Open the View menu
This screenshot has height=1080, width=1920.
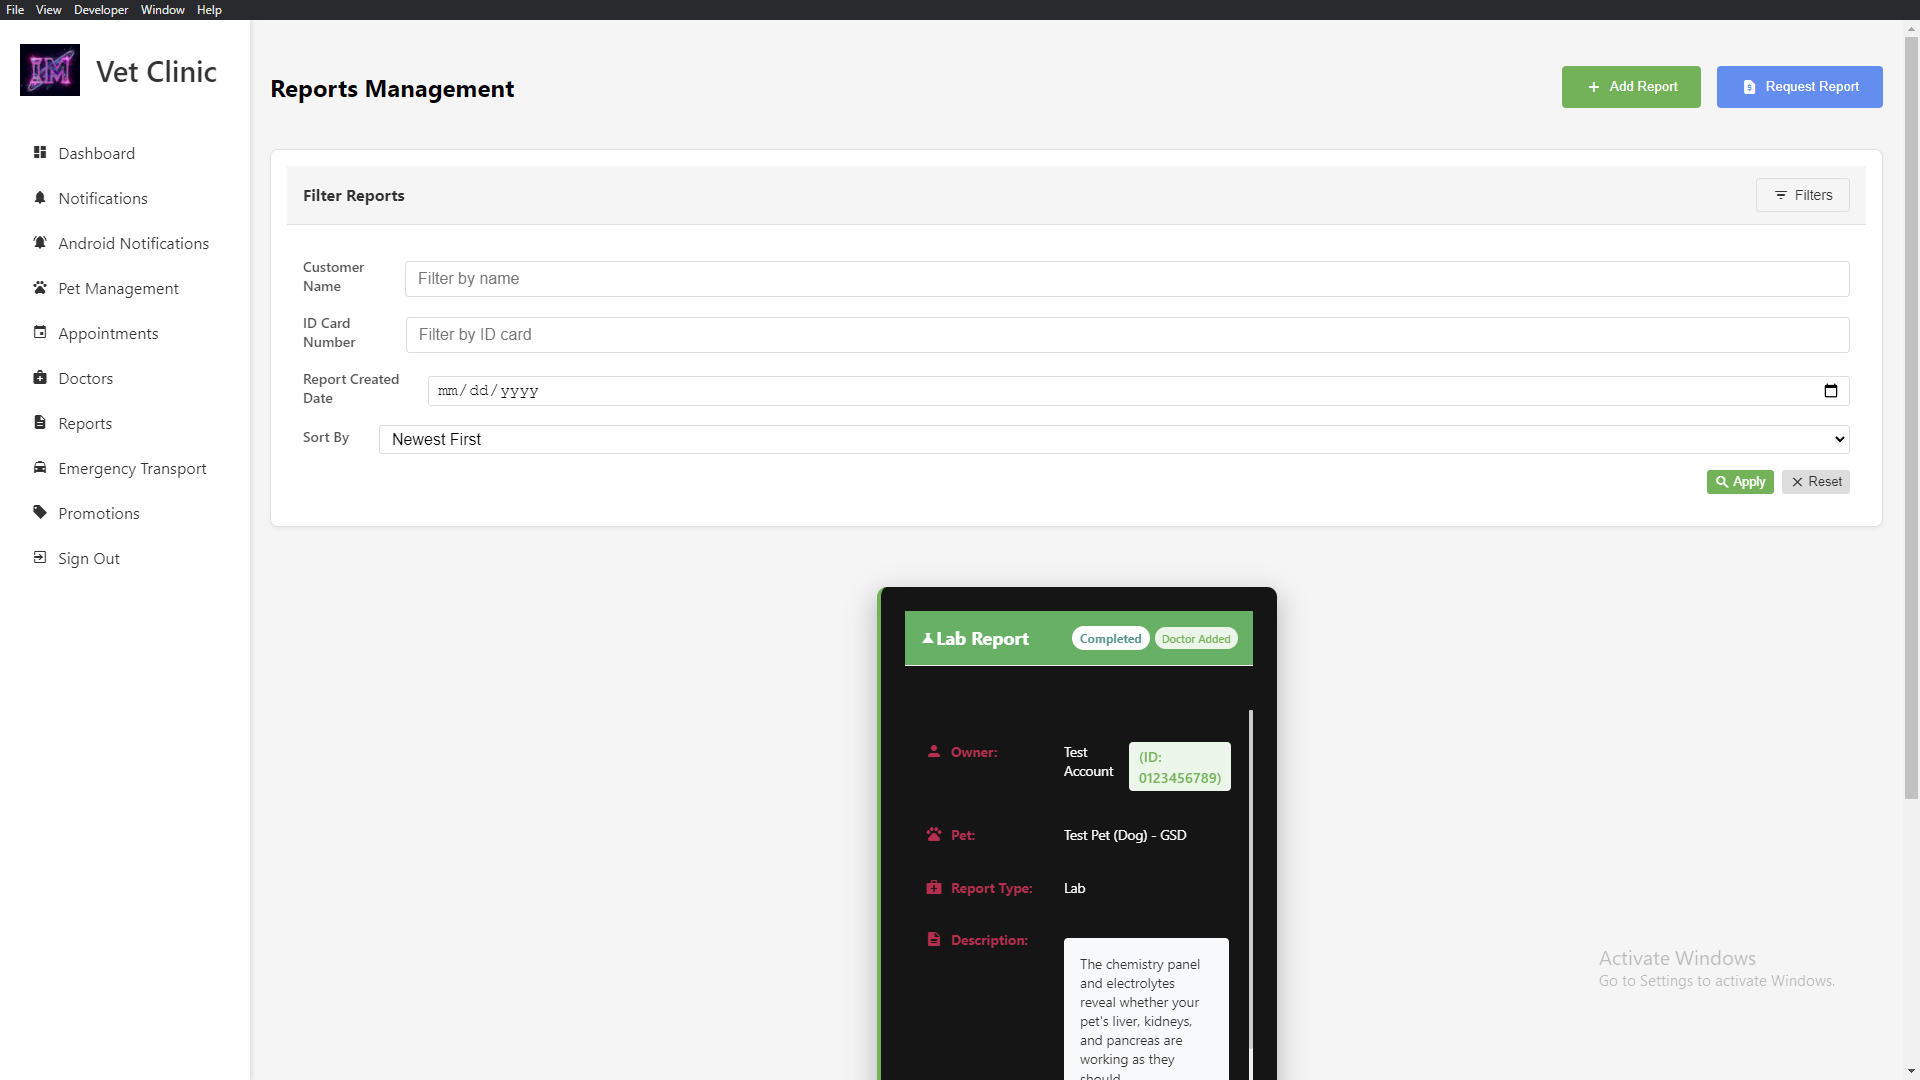48,9
